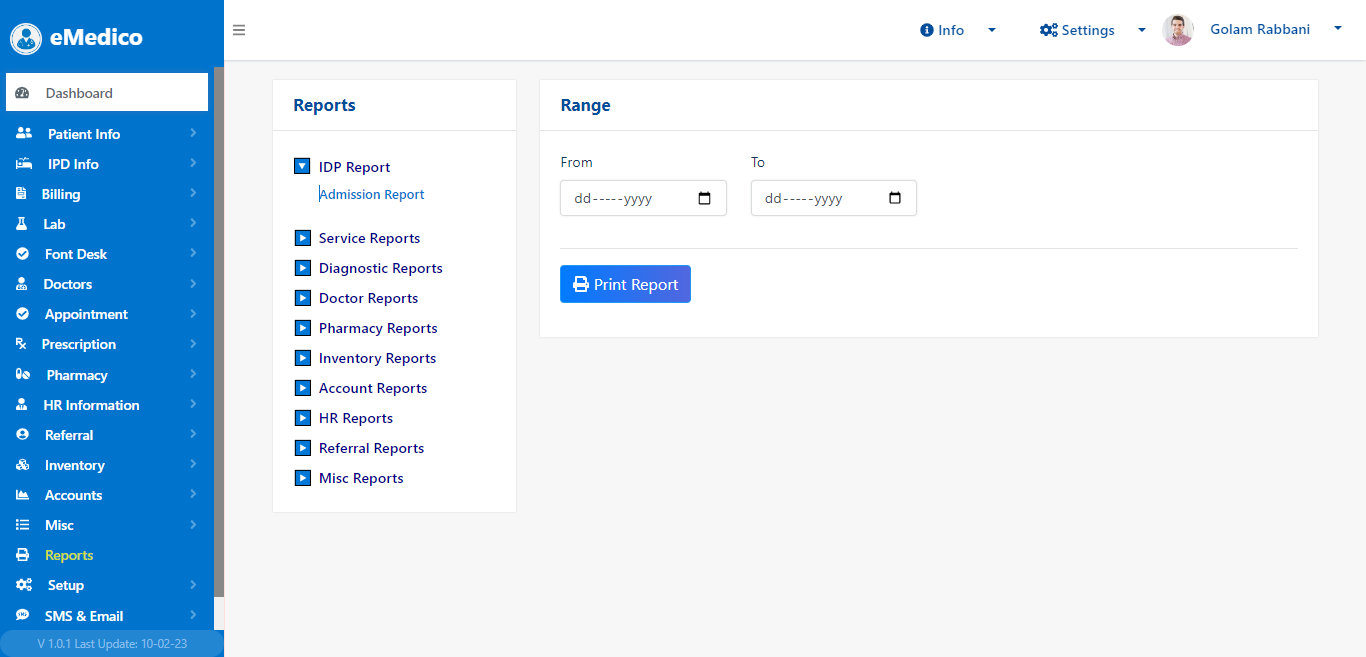1366x657 pixels.
Task: Click the hamburger menu icon in header
Action: click(239, 30)
